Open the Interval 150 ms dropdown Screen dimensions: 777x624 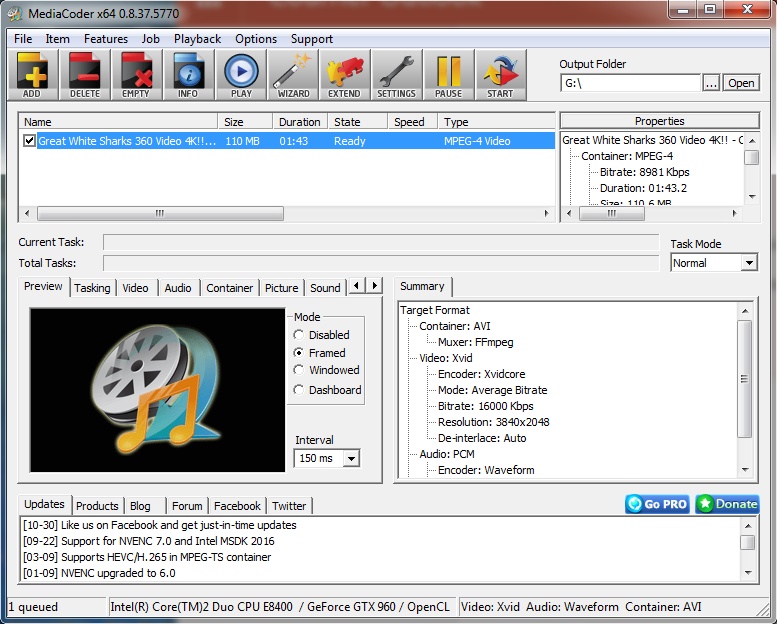click(x=351, y=458)
